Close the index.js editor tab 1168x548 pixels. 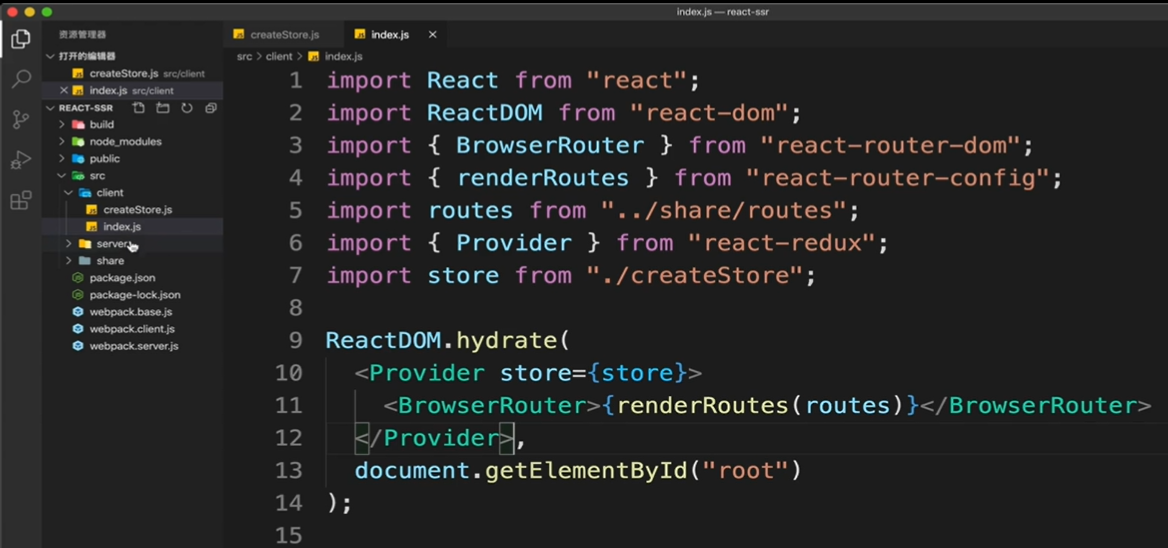click(x=433, y=34)
